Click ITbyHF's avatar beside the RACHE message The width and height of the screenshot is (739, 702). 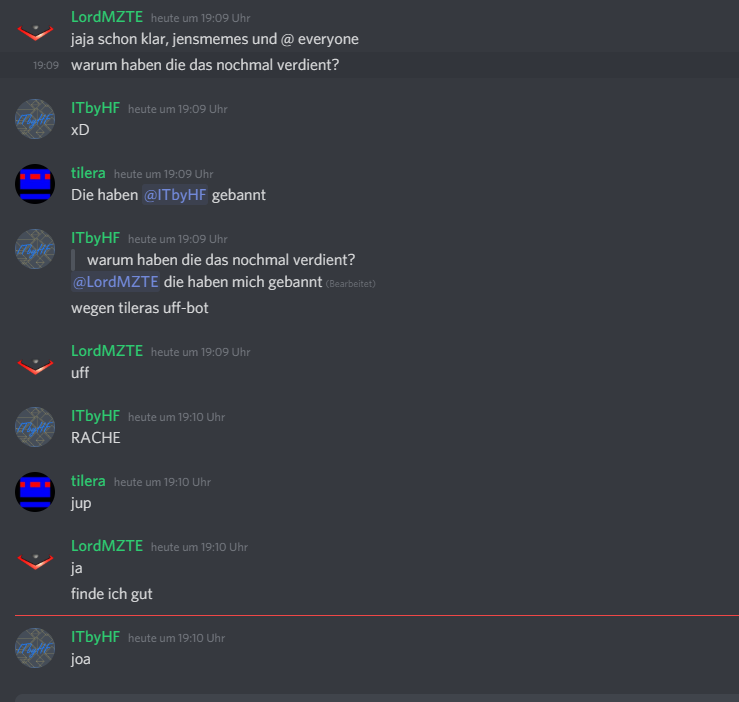[x=35, y=427]
